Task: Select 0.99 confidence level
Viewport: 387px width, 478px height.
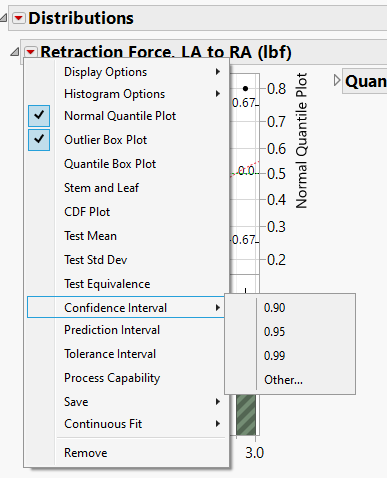Action: [x=290, y=356]
